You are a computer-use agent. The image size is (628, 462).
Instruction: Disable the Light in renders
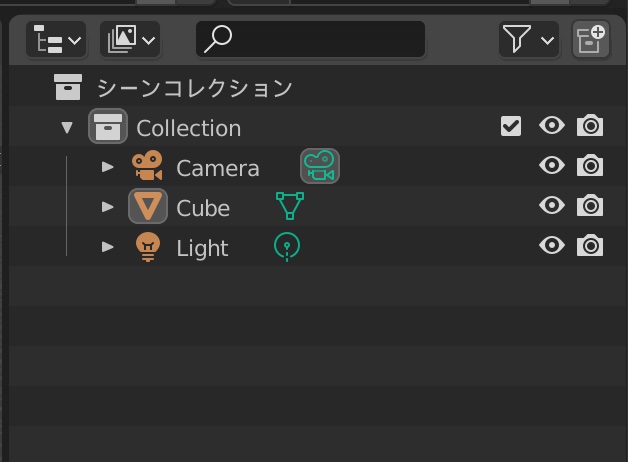tap(590, 246)
